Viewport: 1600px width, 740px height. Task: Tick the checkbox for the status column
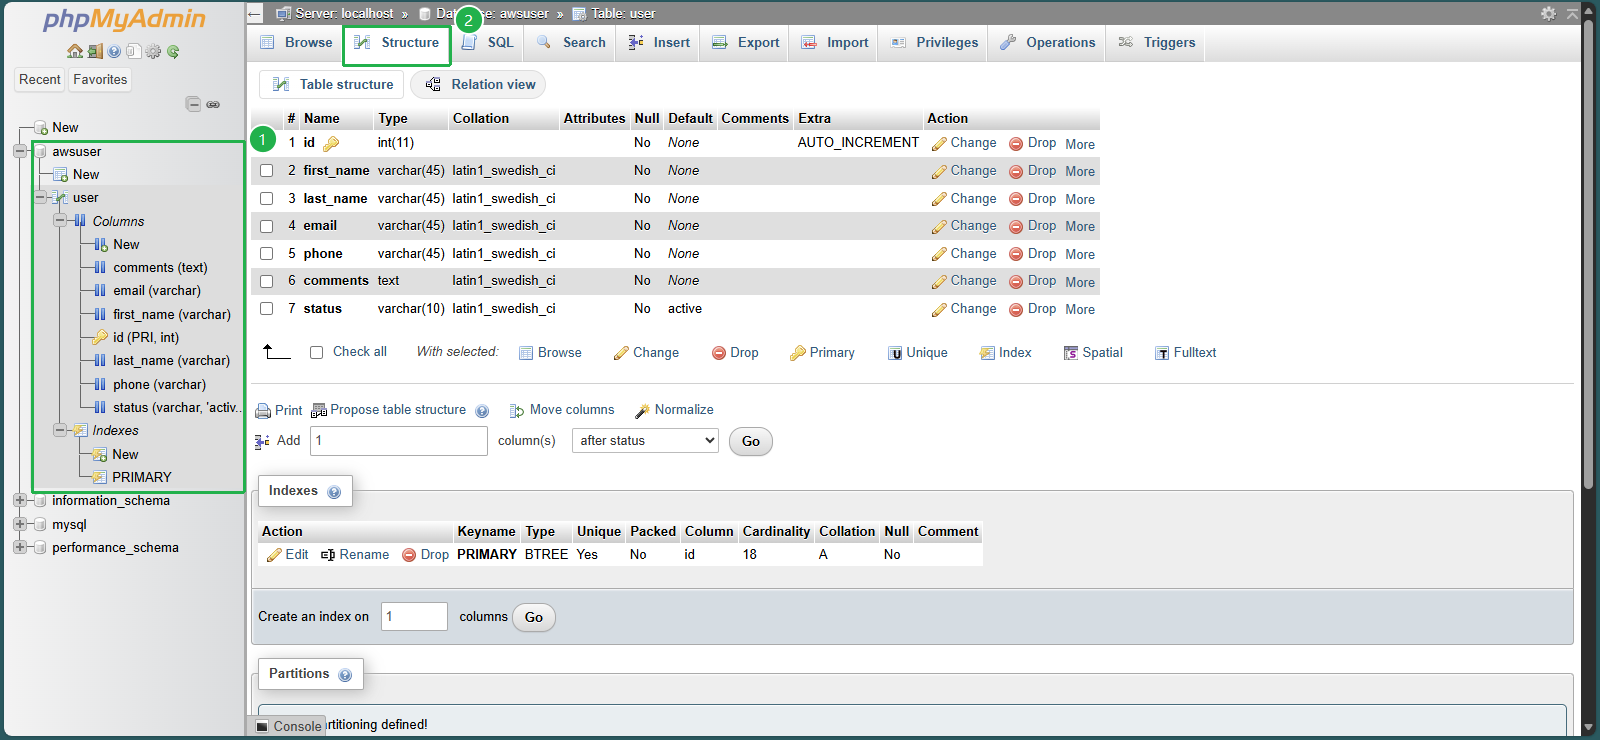[267, 309]
